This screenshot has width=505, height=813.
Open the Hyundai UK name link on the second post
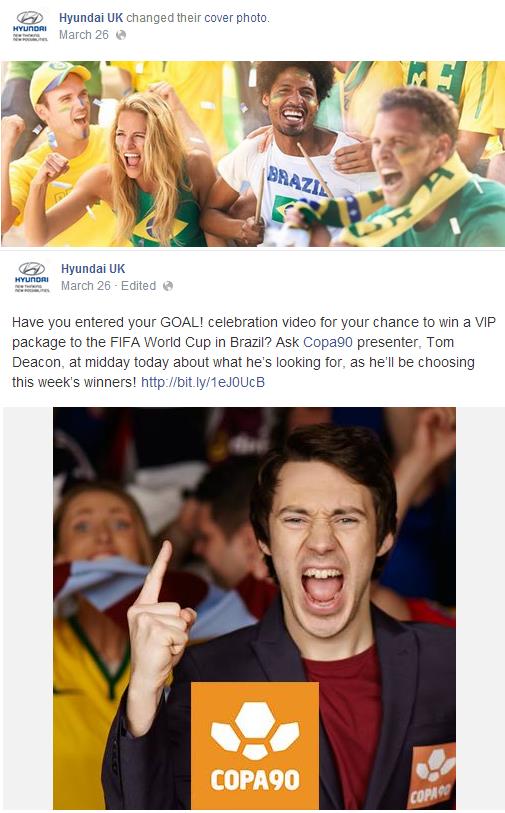(93, 269)
